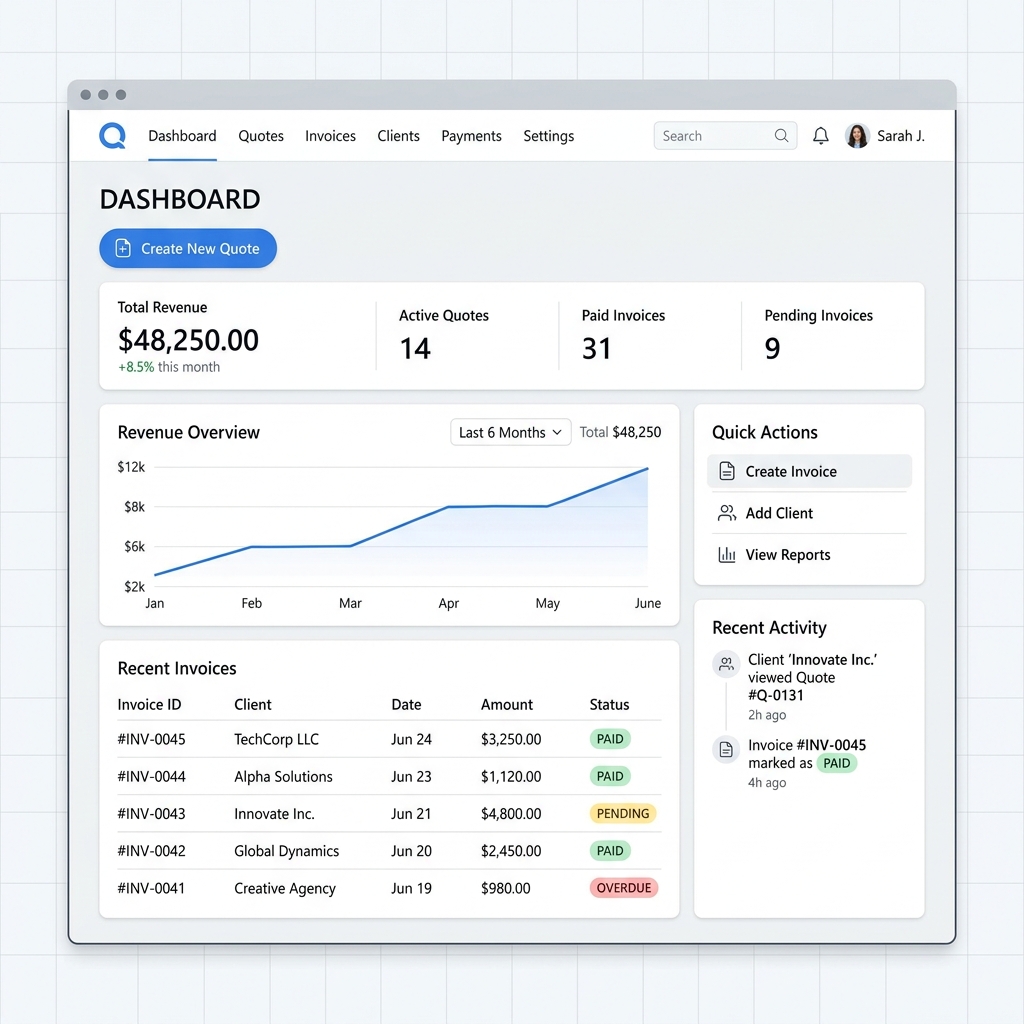Open the Settings tab

pos(548,136)
